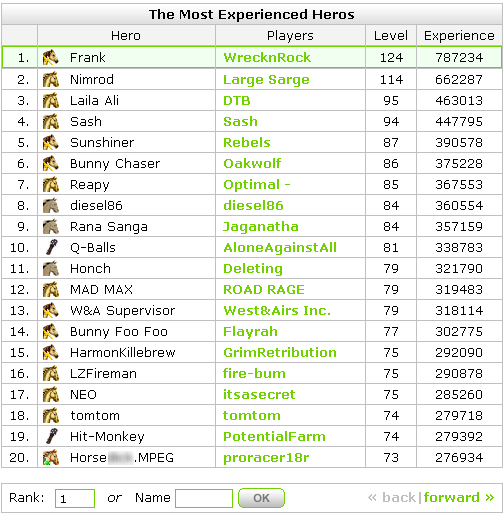Open West&Airs Inc. player link

pos(277,311)
